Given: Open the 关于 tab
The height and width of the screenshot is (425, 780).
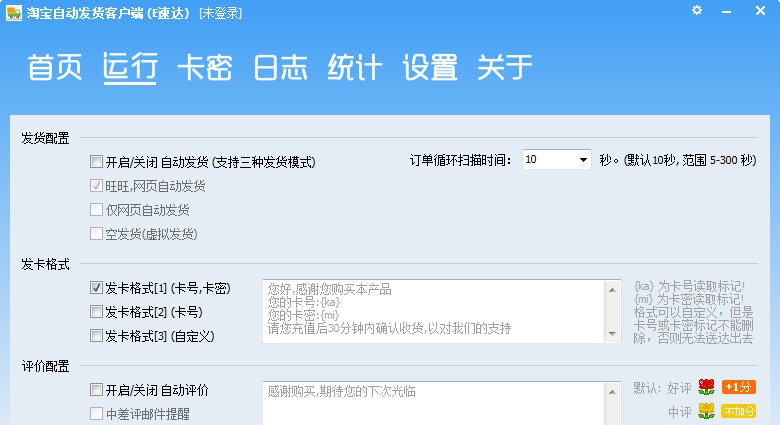Looking at the screenshot, I should pos(504,67).
